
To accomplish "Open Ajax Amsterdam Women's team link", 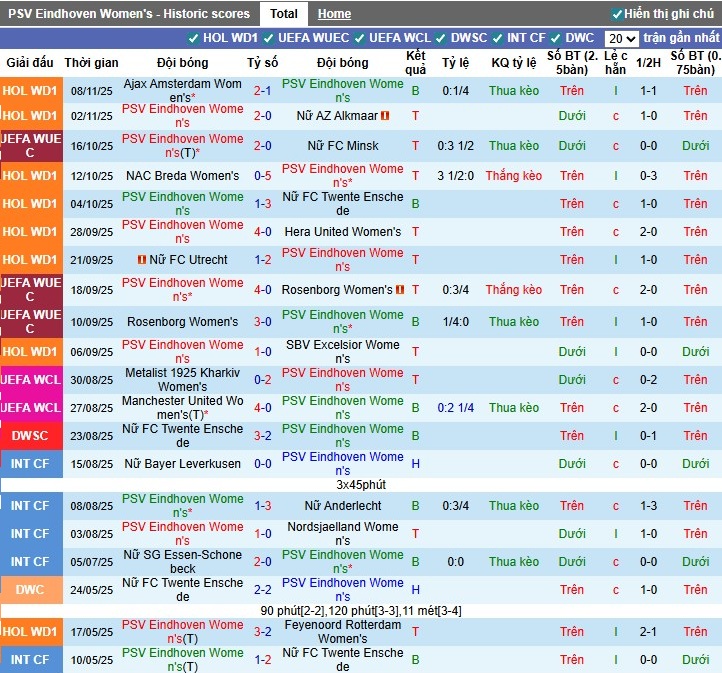I will click(183, 91).
